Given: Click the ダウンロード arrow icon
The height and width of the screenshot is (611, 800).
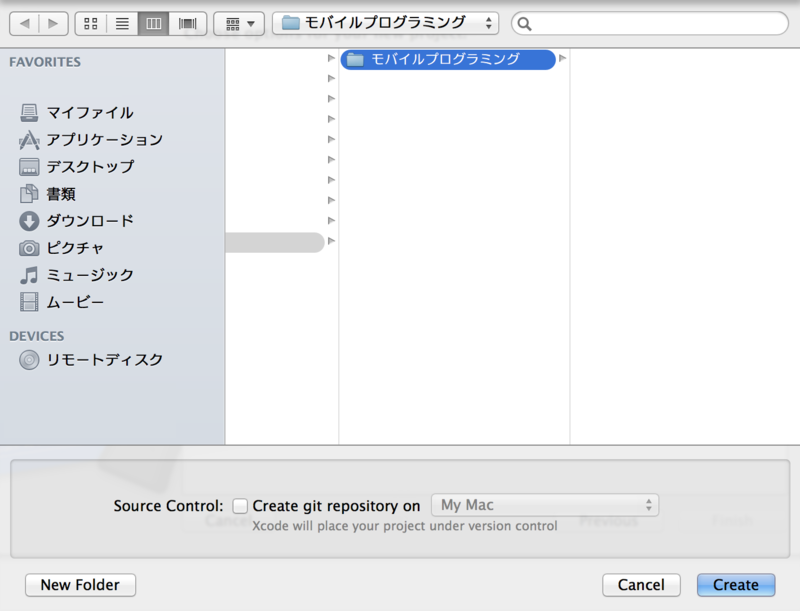Looking at the screenshot, I should [29, 221].
